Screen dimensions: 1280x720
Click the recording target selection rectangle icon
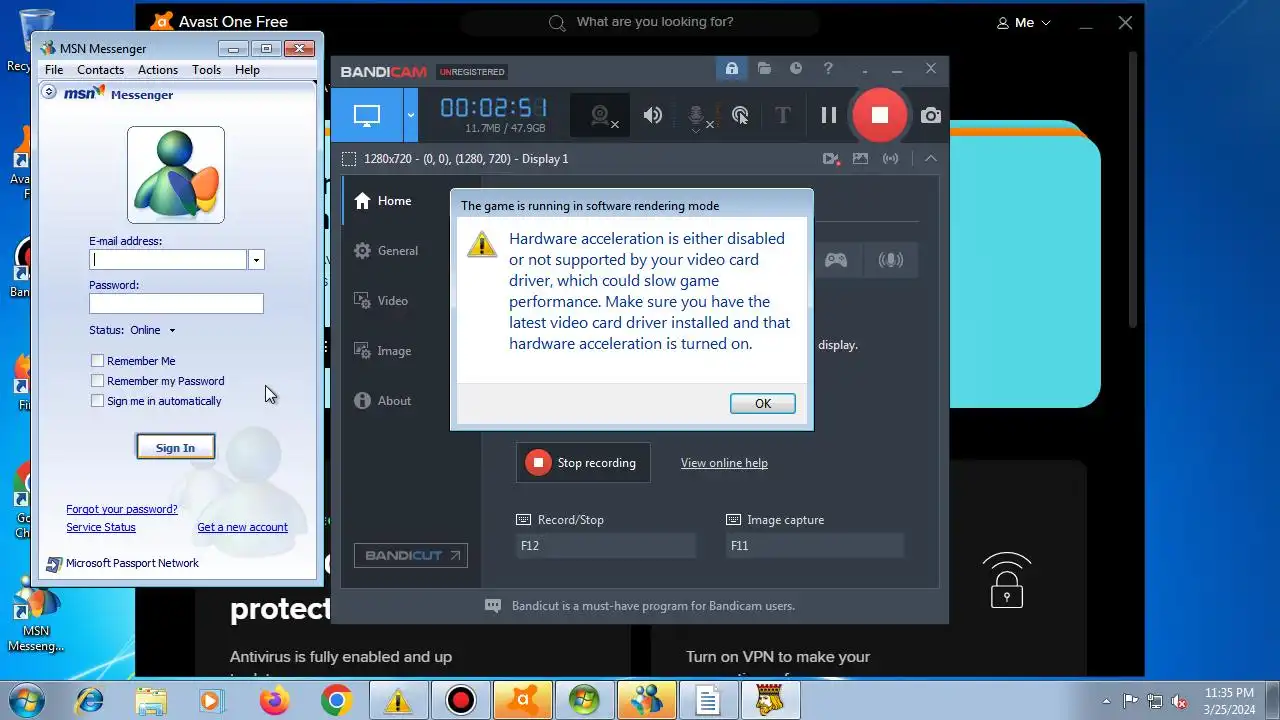pyautogui.click(x=348, y=159)
